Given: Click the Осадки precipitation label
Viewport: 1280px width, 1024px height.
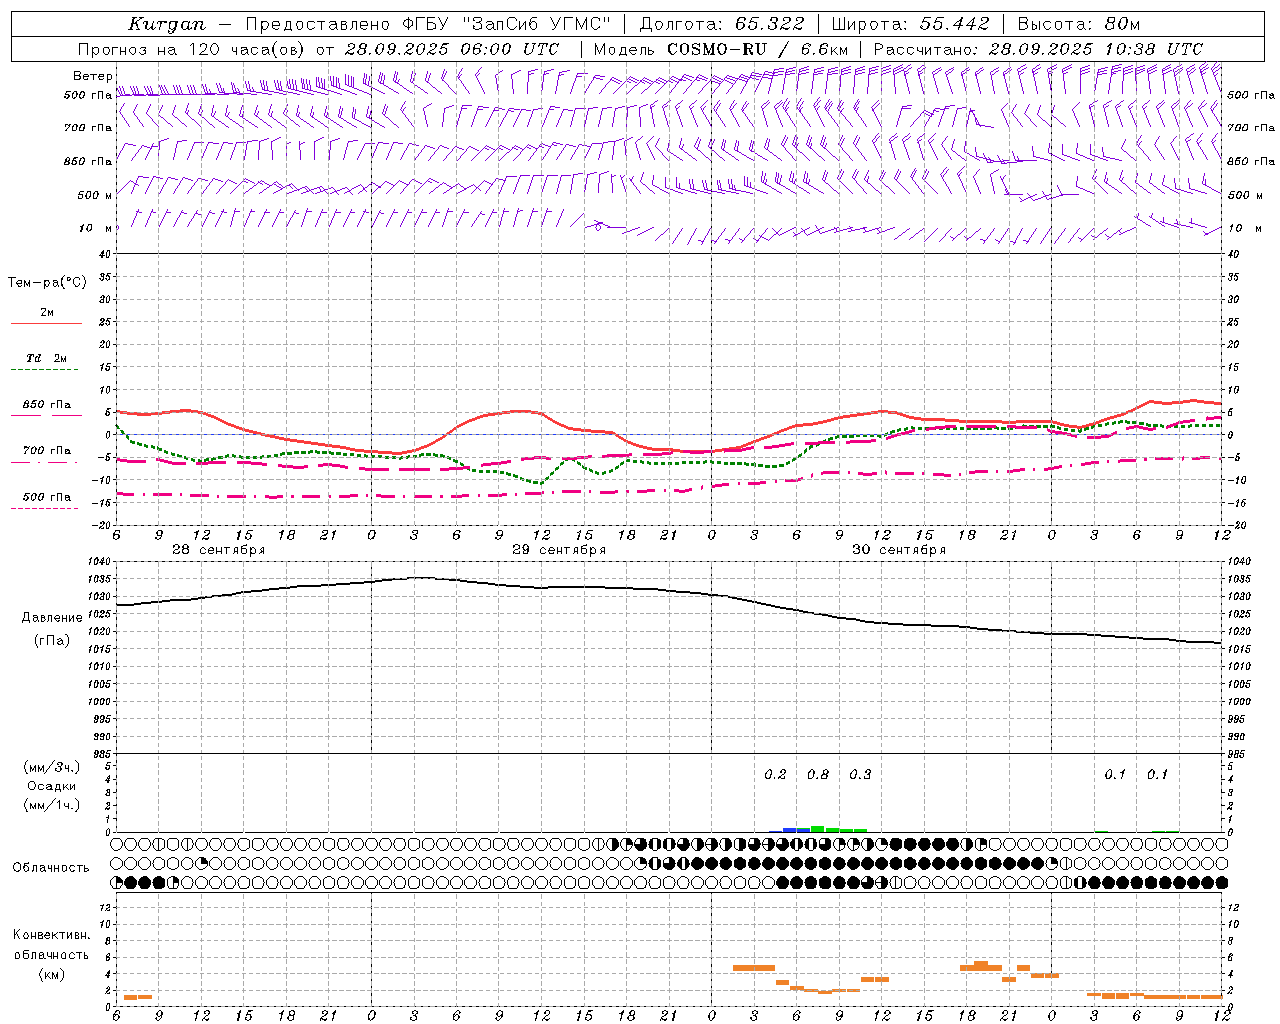Looking at the screenshot, I should pyautogui.click(x=52, y=786).
